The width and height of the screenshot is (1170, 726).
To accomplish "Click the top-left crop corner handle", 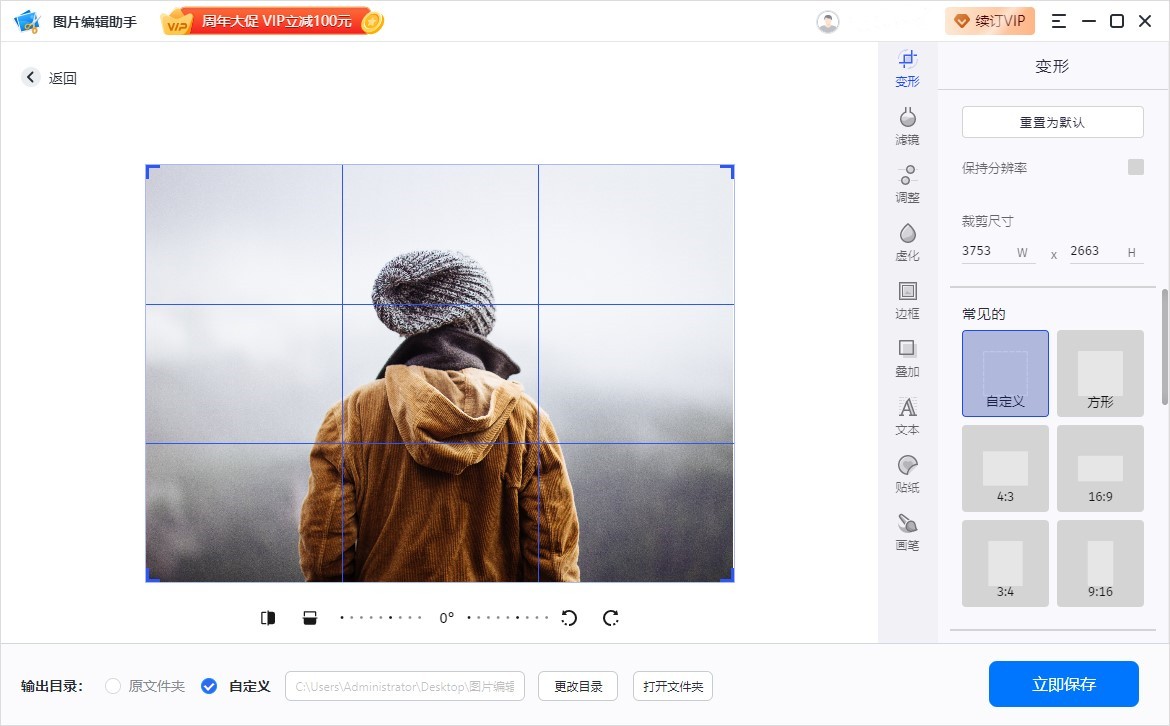I will point(151,171).
